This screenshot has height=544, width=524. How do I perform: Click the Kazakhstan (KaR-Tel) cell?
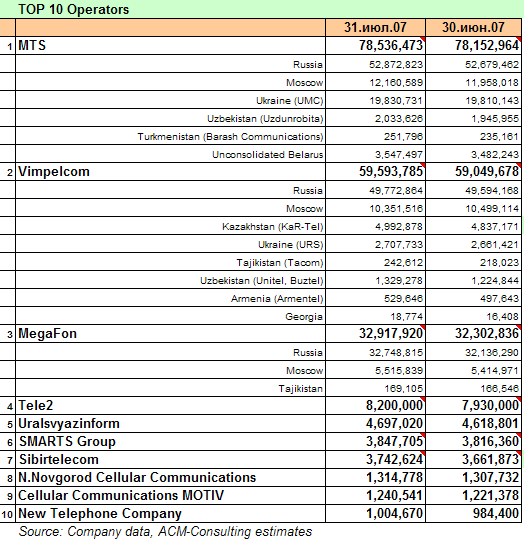170,226
